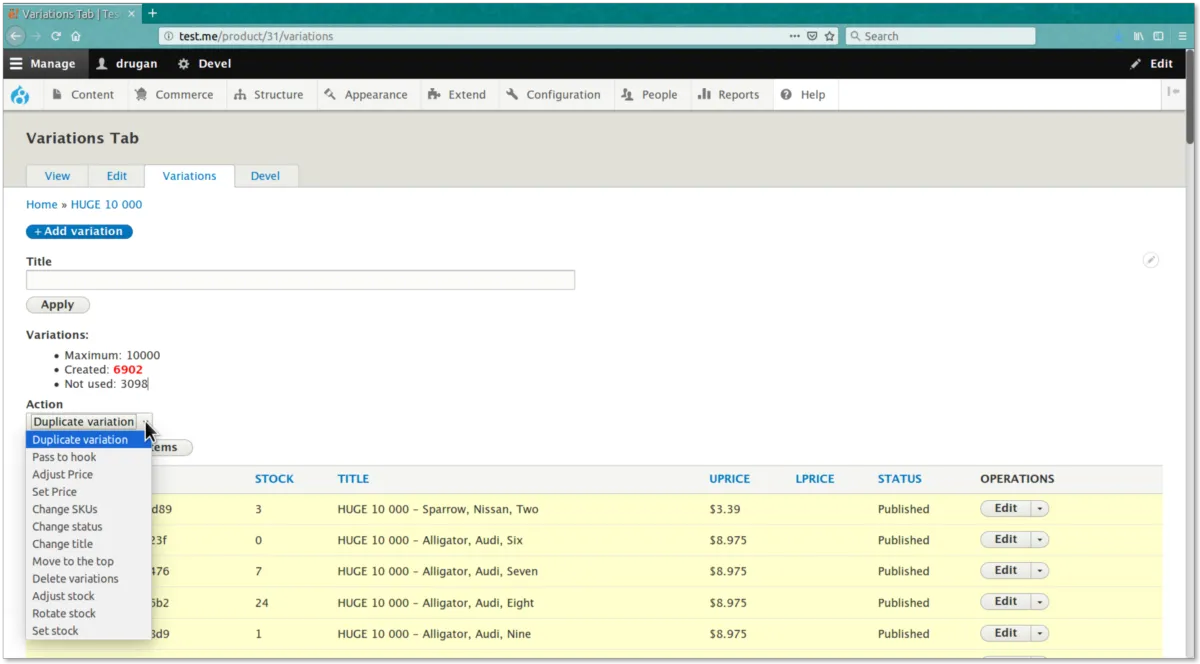This screenshot has width=1200, height=664.
Task: Expand Edit operations arrow for Sparrow, Nissan, Two
Action: click(1040, 509)
